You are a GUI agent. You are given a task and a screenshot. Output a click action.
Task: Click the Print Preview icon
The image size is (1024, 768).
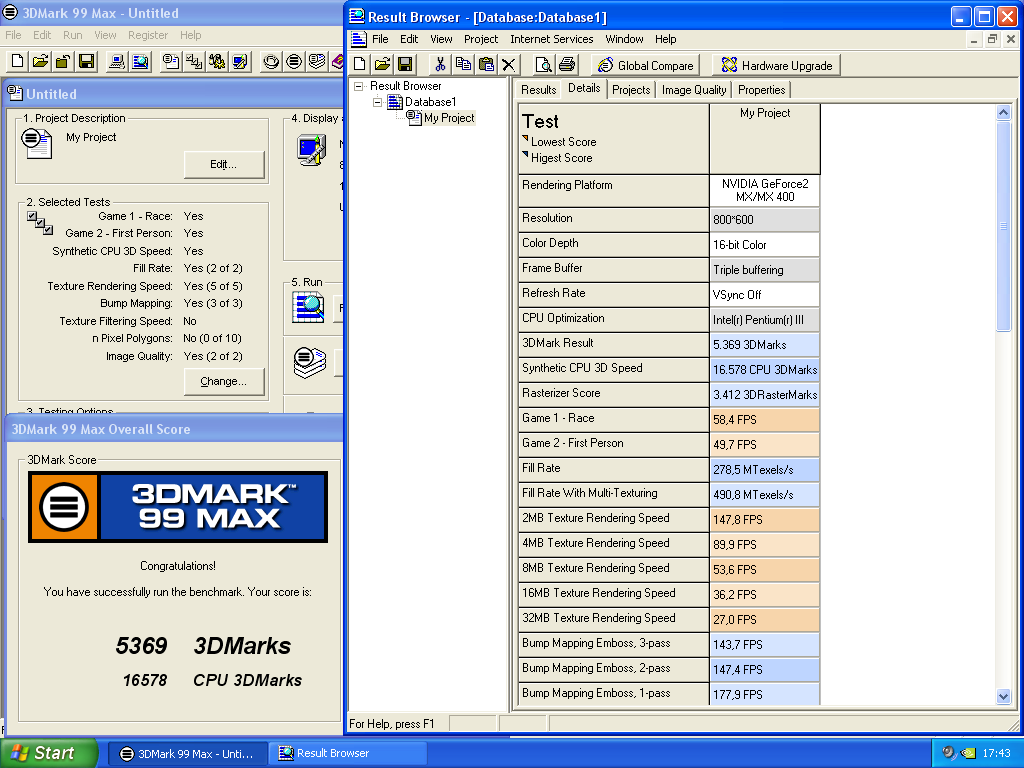click(543, 64)
